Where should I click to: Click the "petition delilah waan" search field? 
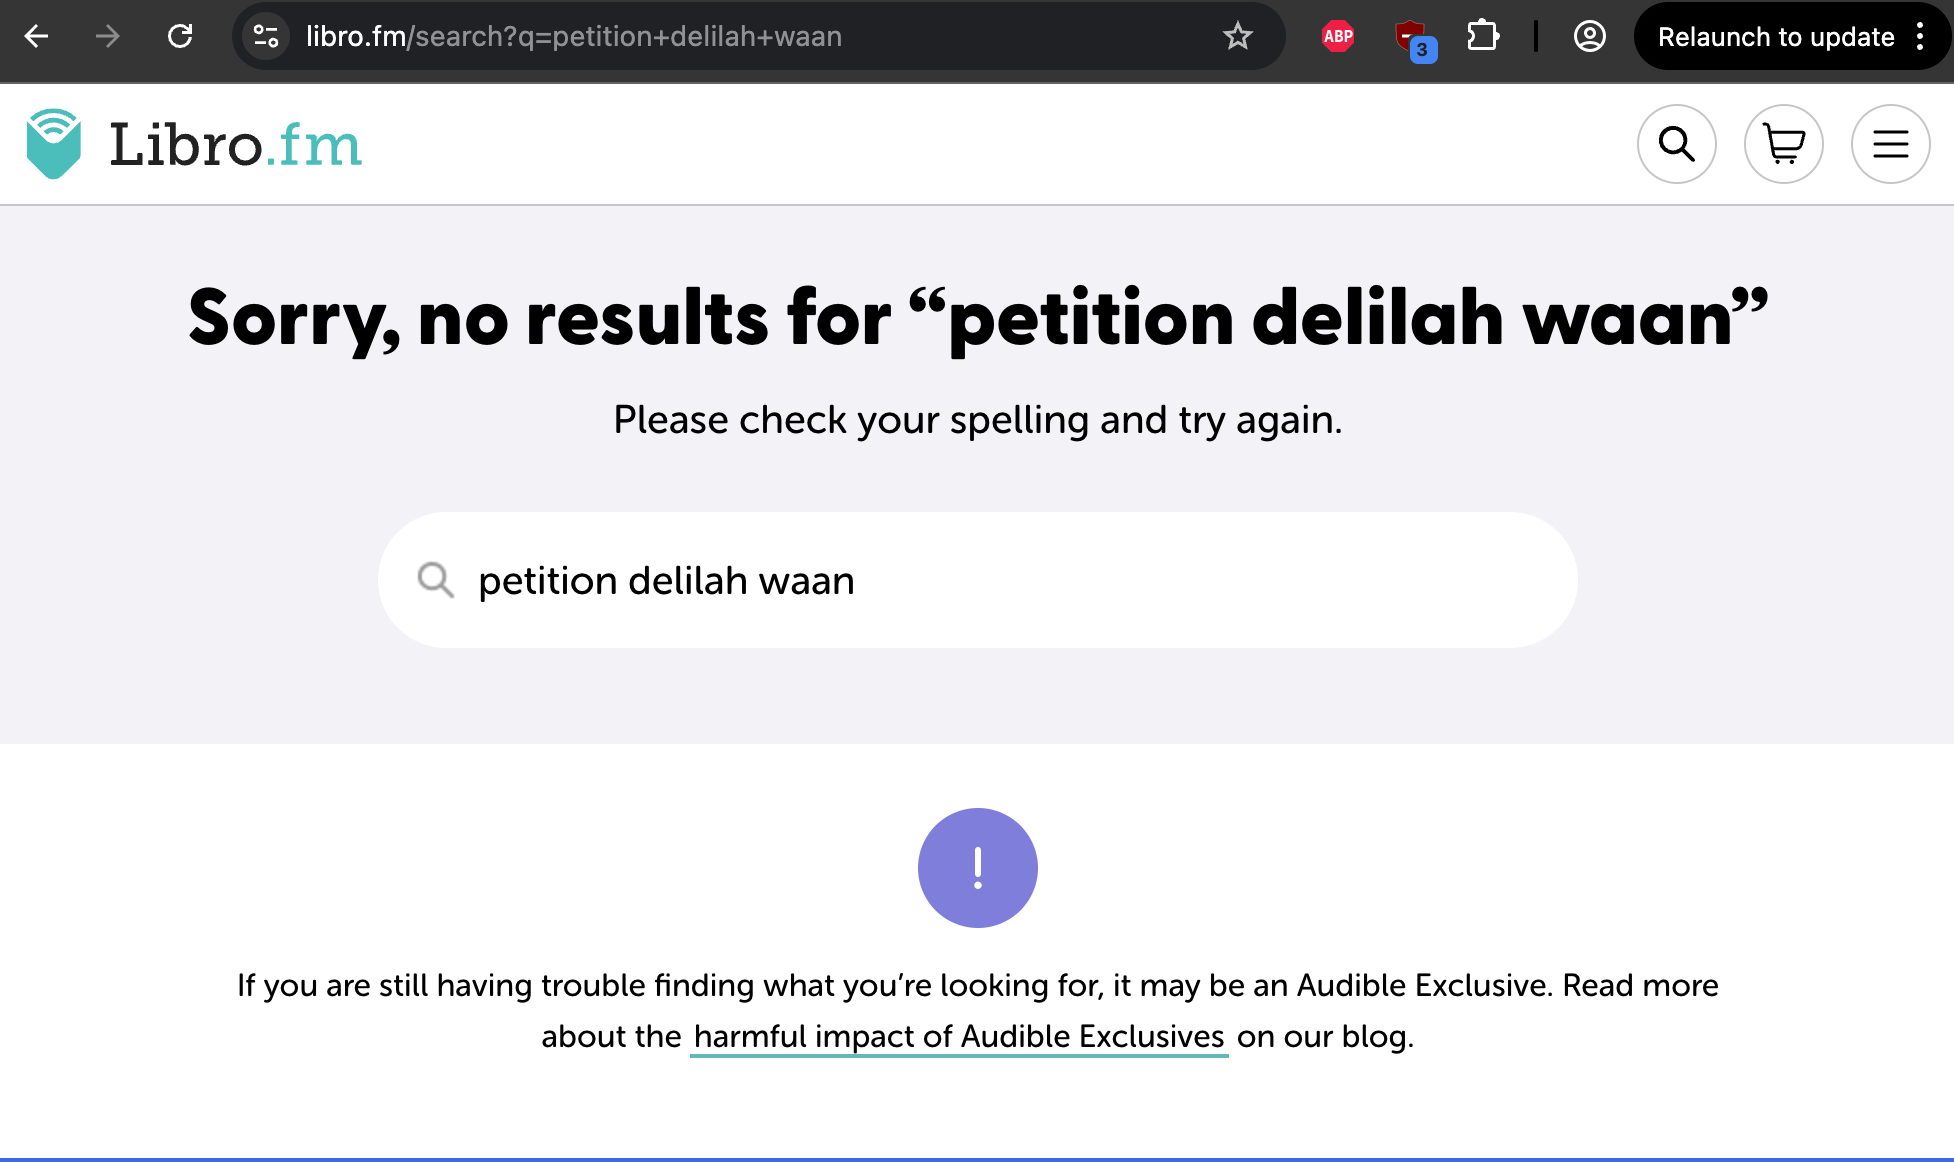1000,581
